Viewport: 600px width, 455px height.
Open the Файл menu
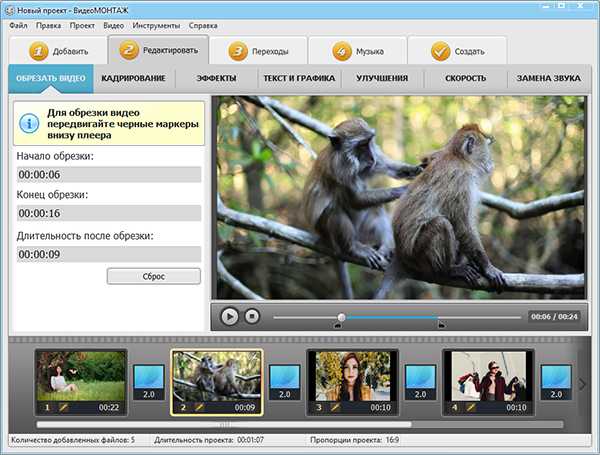tap(18, 24)
